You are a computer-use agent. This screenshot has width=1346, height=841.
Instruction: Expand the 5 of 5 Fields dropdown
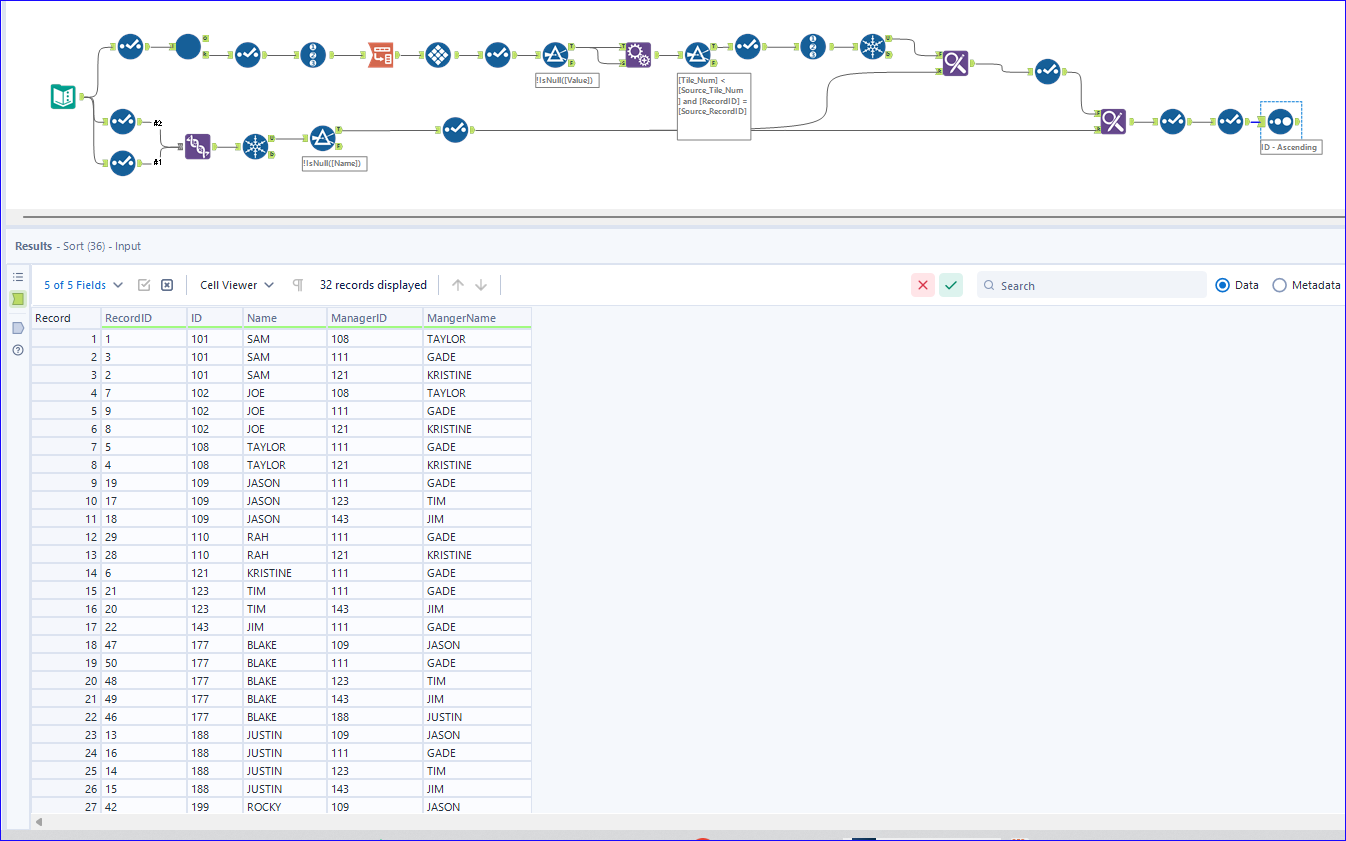pos(82,285)
